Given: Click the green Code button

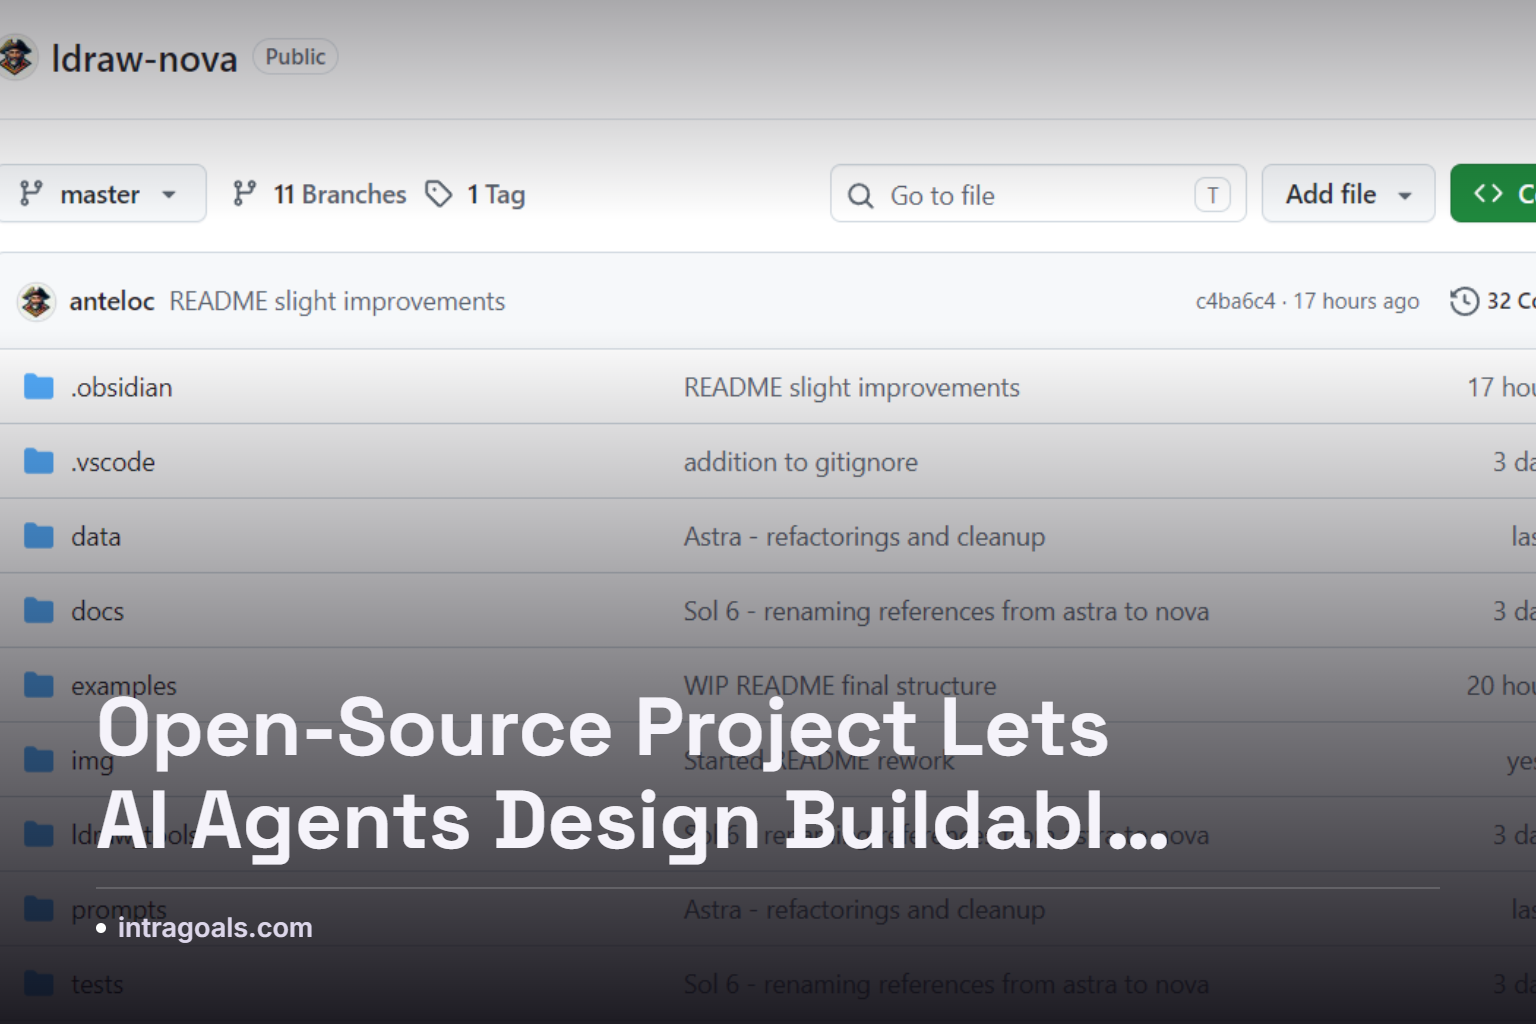Looking at the screenshot, I should [1494, 194].
